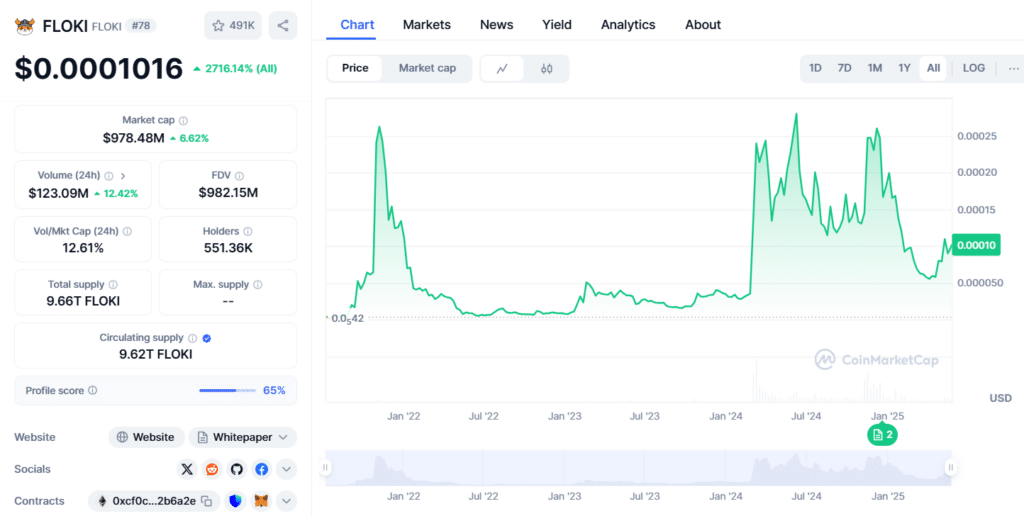Expand the Whitepaper dropdown

pyautogui.click(x=243, y=438)
